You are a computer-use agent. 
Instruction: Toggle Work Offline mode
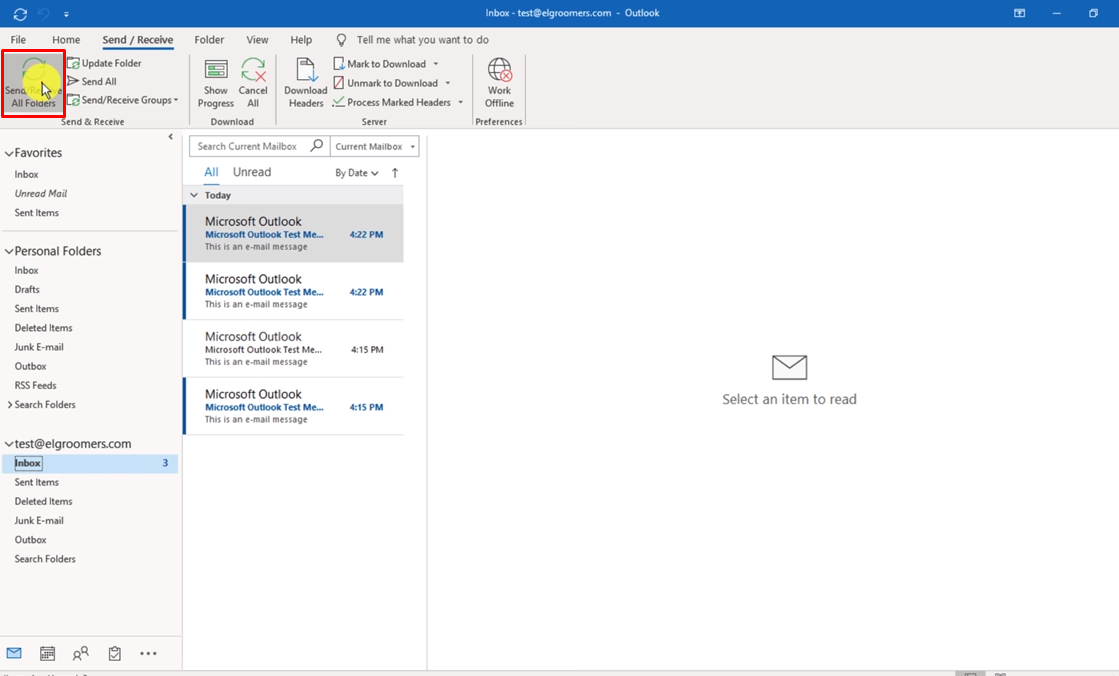click(500, 84)
